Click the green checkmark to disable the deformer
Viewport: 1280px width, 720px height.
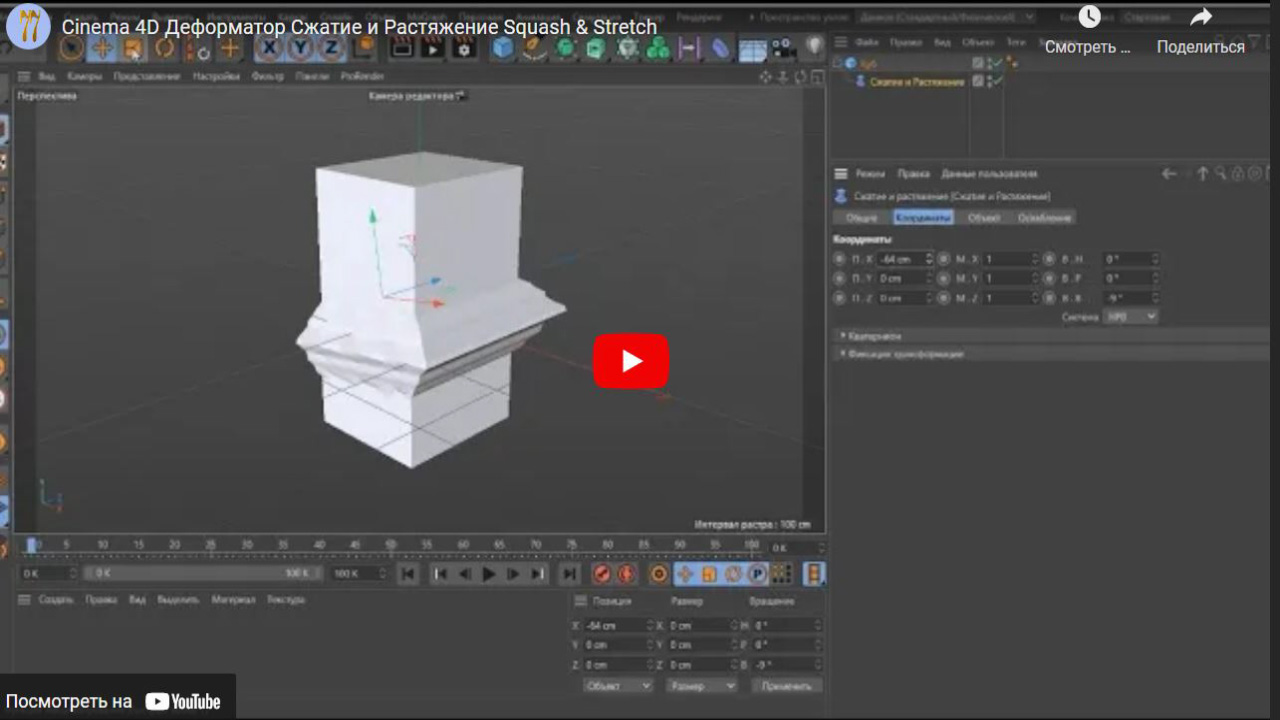(x=997, y=82)
